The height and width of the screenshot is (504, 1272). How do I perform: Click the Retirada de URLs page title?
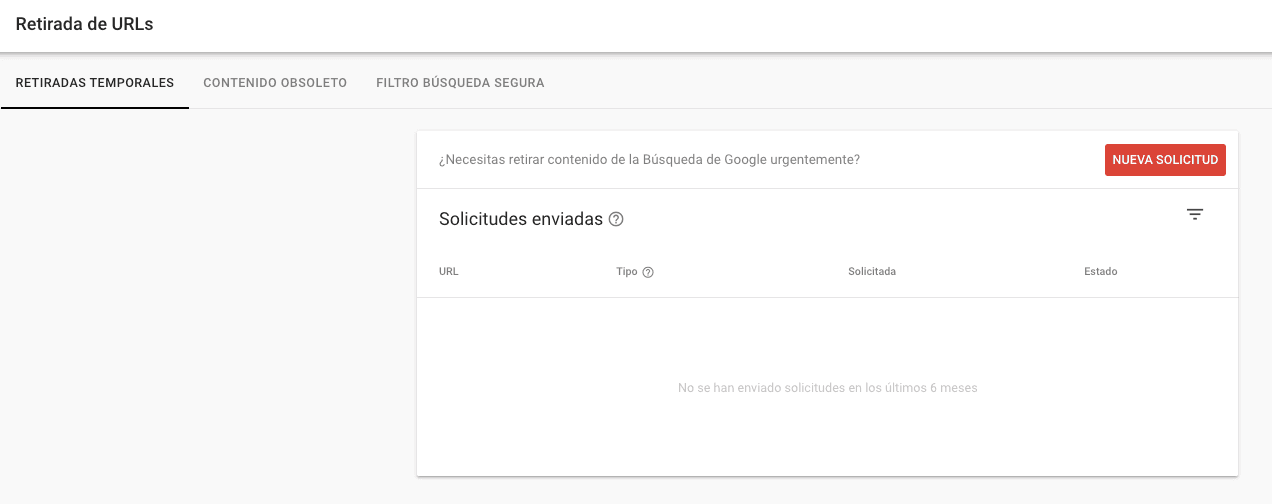point(85,24)
